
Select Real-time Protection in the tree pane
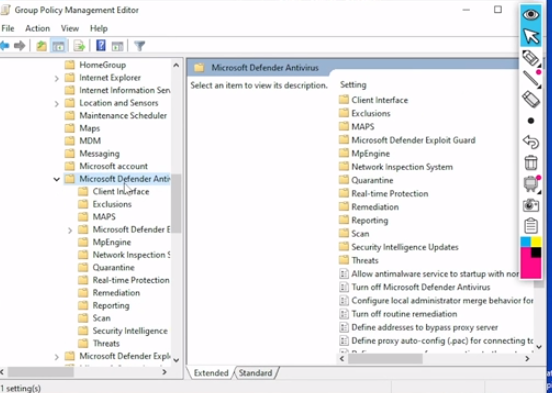pos(131,280)
